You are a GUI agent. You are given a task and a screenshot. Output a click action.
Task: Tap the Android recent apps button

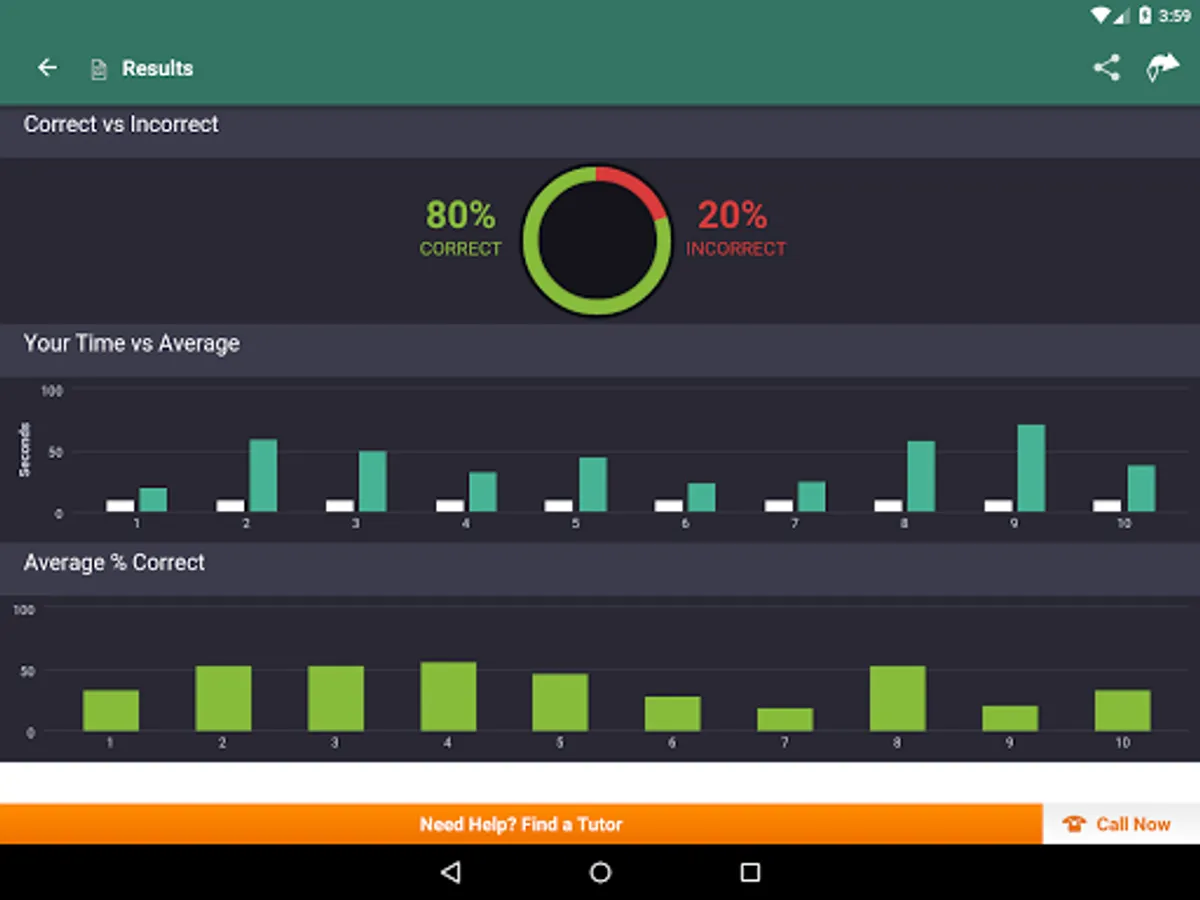(x=750, y=872)
